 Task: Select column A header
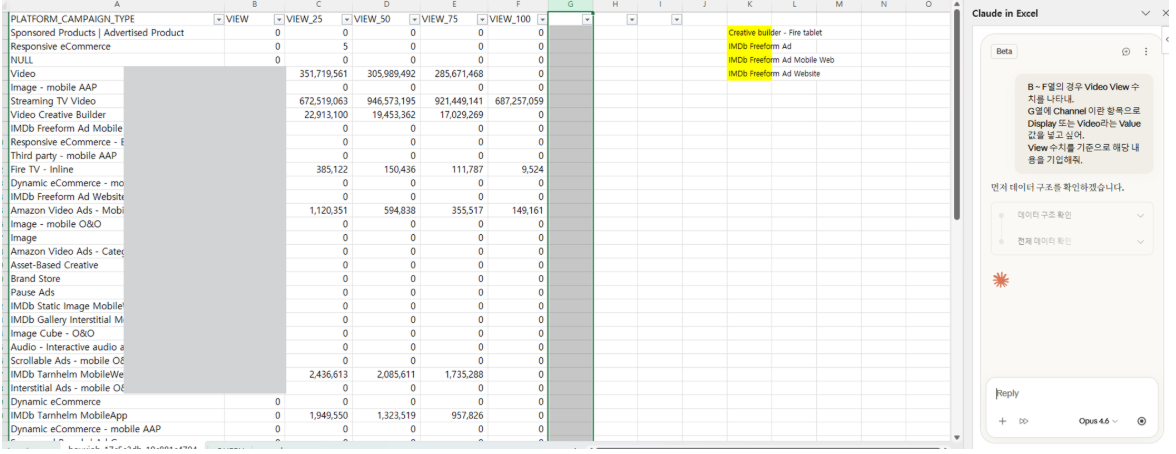(x=116, y=5)
